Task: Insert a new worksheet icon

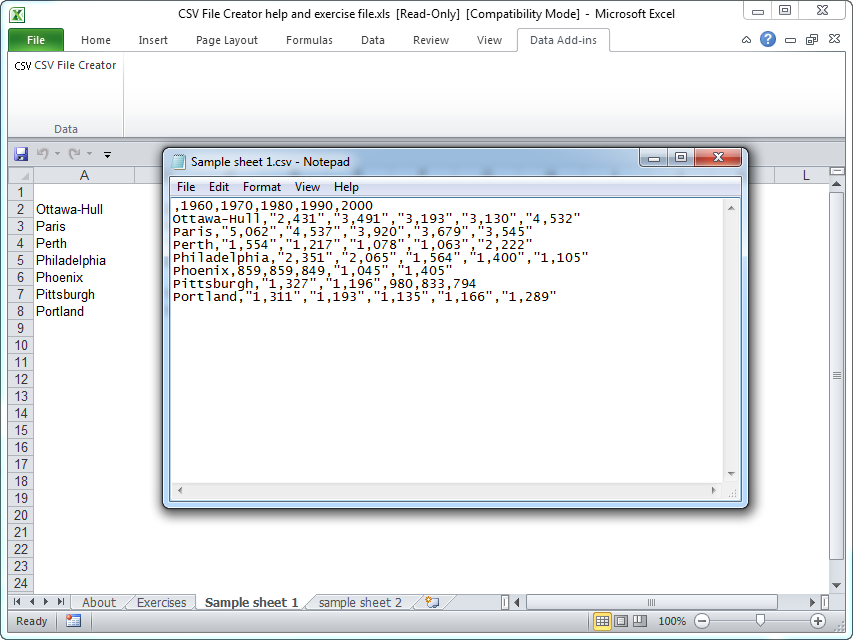Action: (x=432, y=602)
